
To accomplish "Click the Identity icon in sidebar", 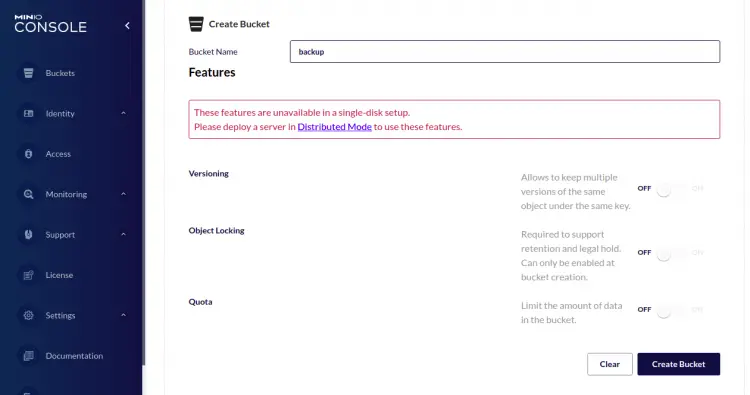I will coord(28,113).
